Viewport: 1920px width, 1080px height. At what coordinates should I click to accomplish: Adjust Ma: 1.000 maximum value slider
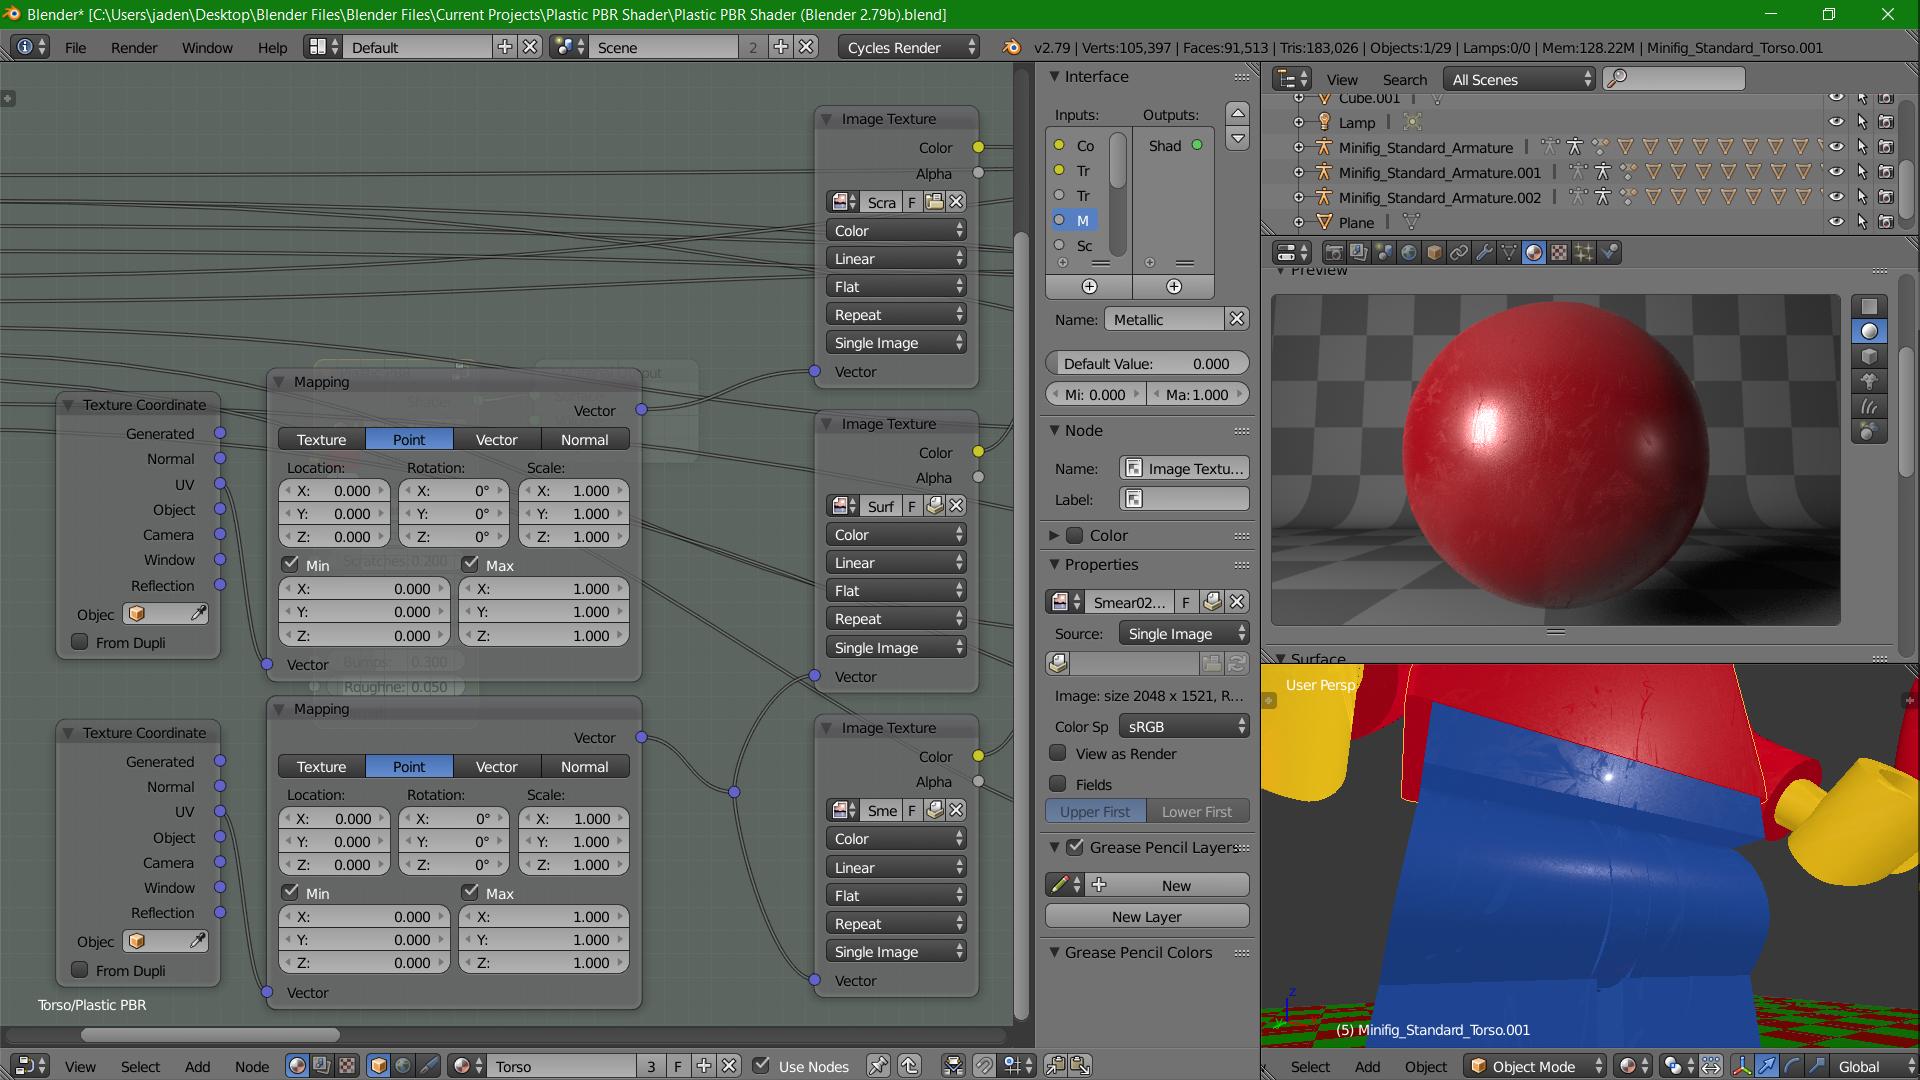pos(1198,394)
